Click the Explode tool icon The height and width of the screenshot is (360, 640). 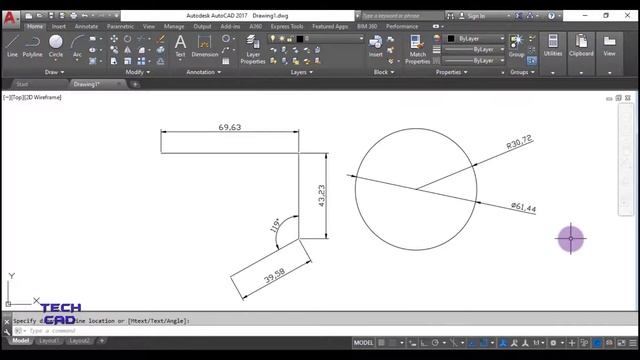(x=161, y=50)
